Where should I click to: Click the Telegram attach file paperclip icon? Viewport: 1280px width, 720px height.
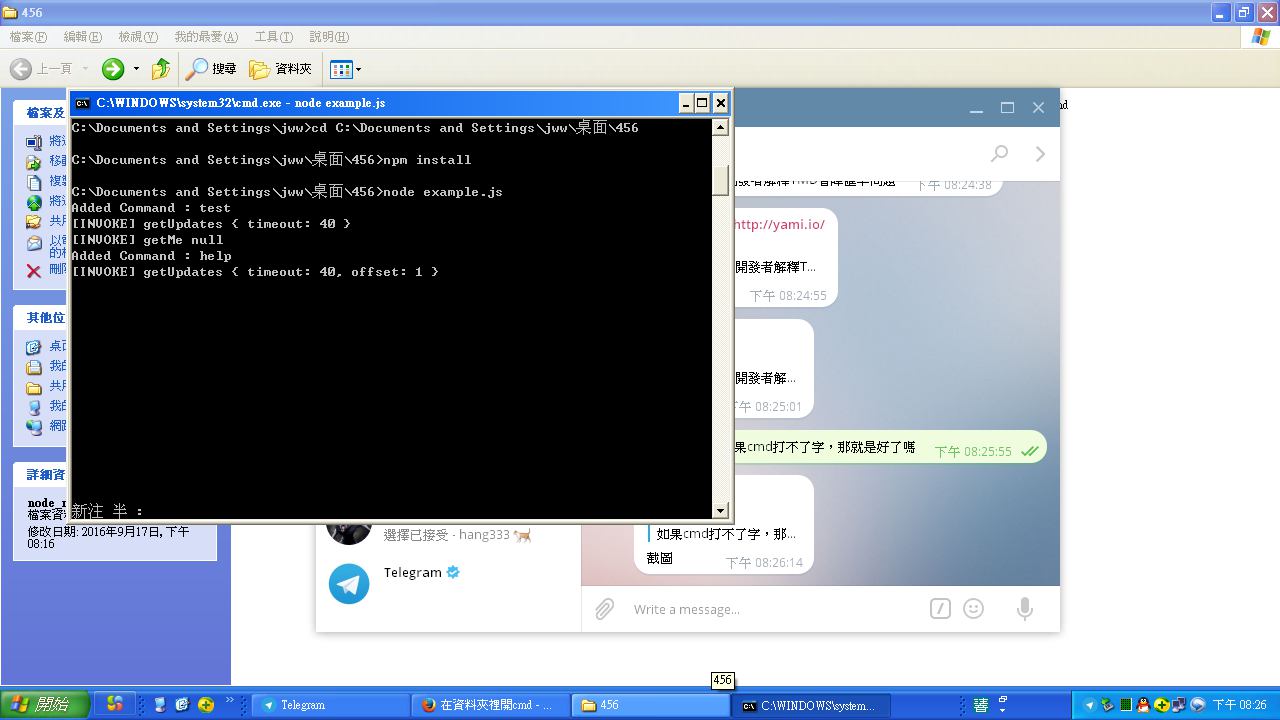tap(604, 609)
